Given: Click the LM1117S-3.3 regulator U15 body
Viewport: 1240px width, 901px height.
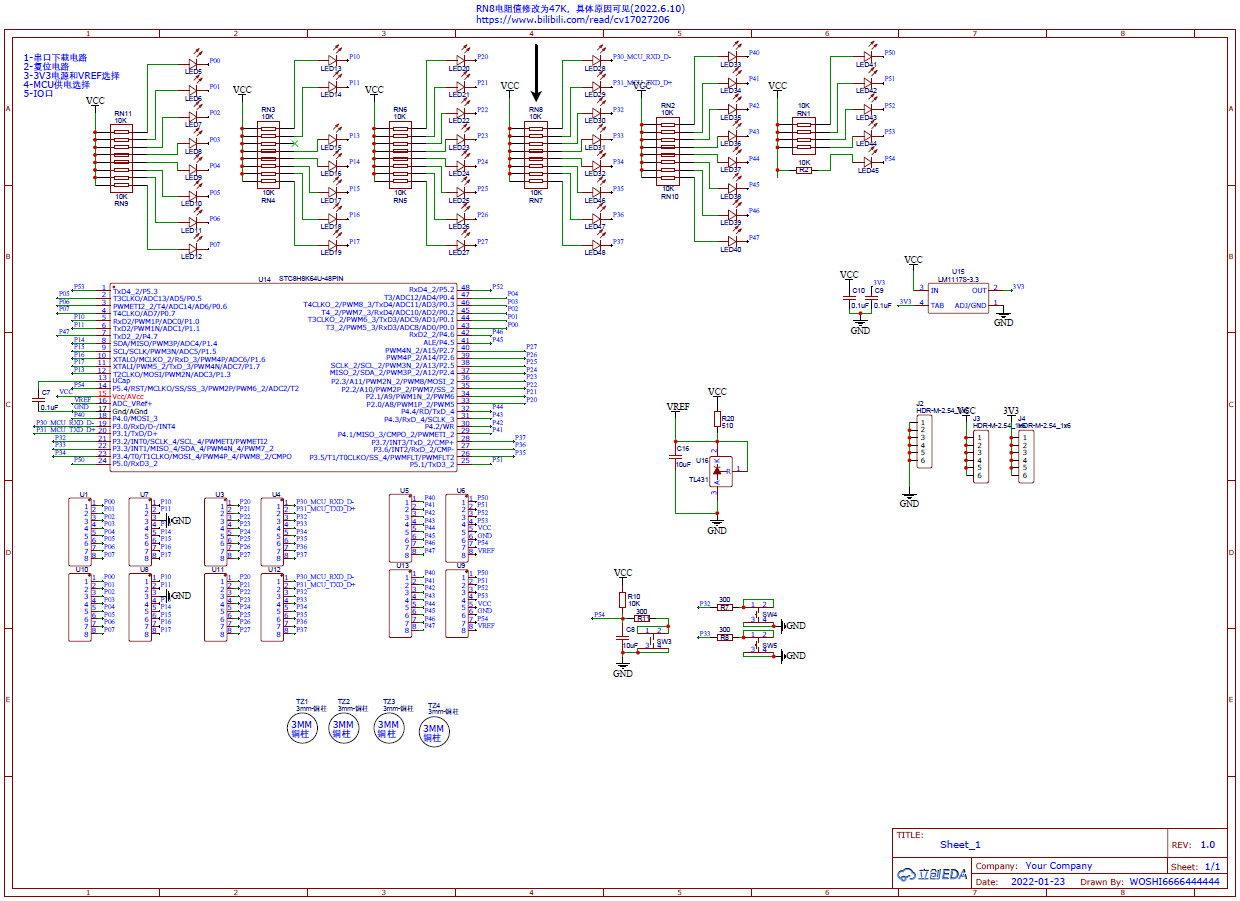Looking at the screenshot, I should click(959, 297).
